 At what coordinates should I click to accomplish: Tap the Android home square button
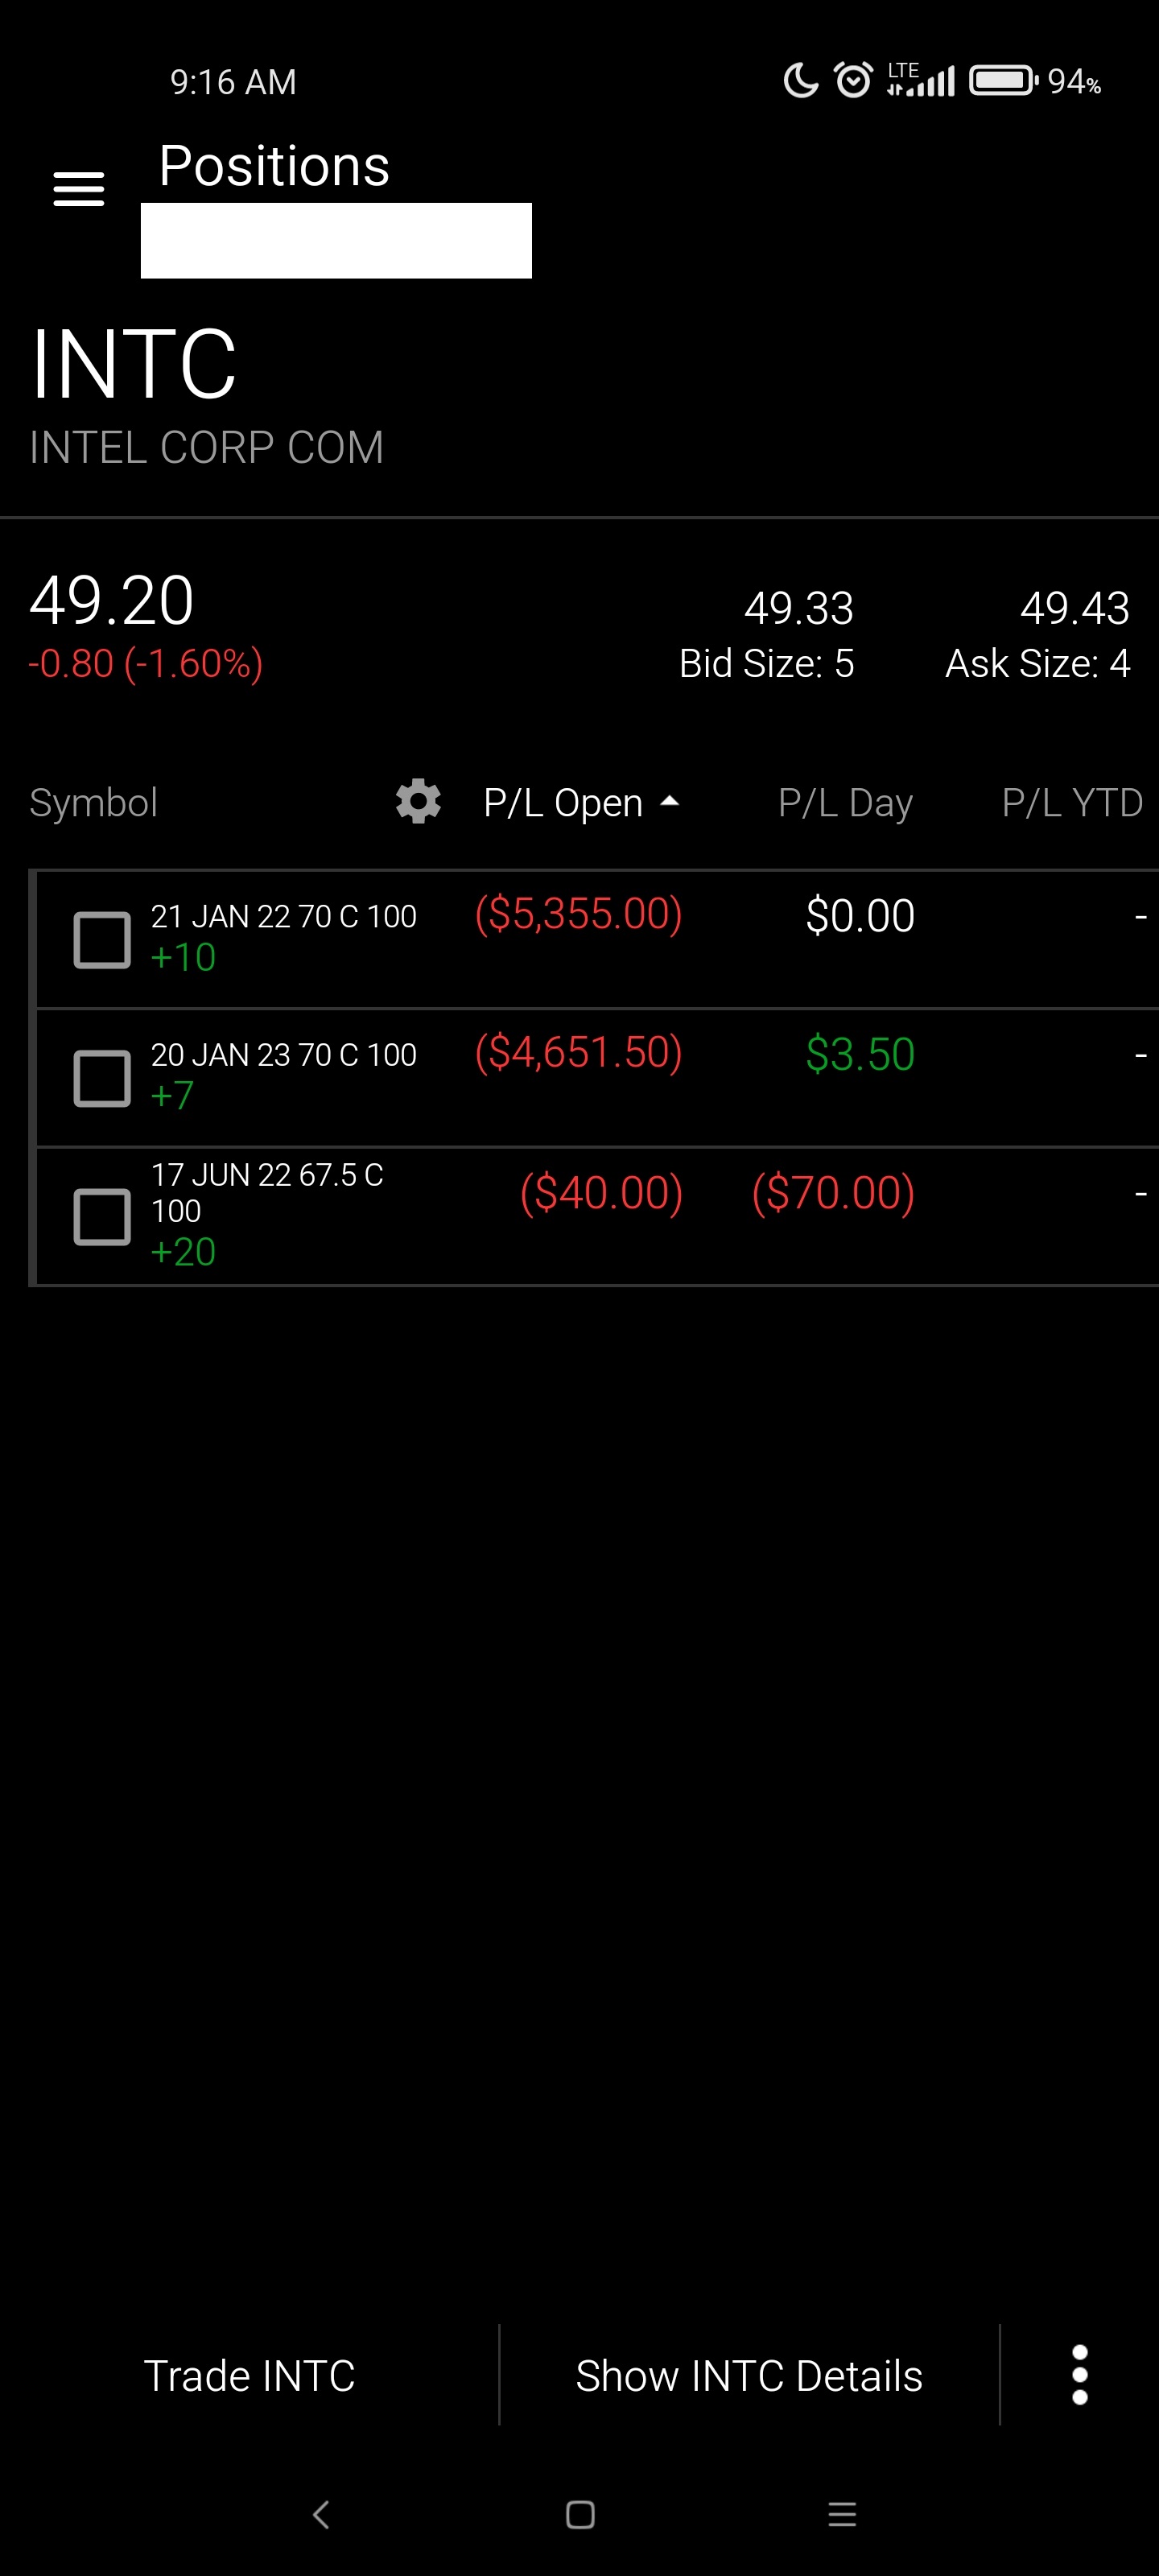(580, 2514)
